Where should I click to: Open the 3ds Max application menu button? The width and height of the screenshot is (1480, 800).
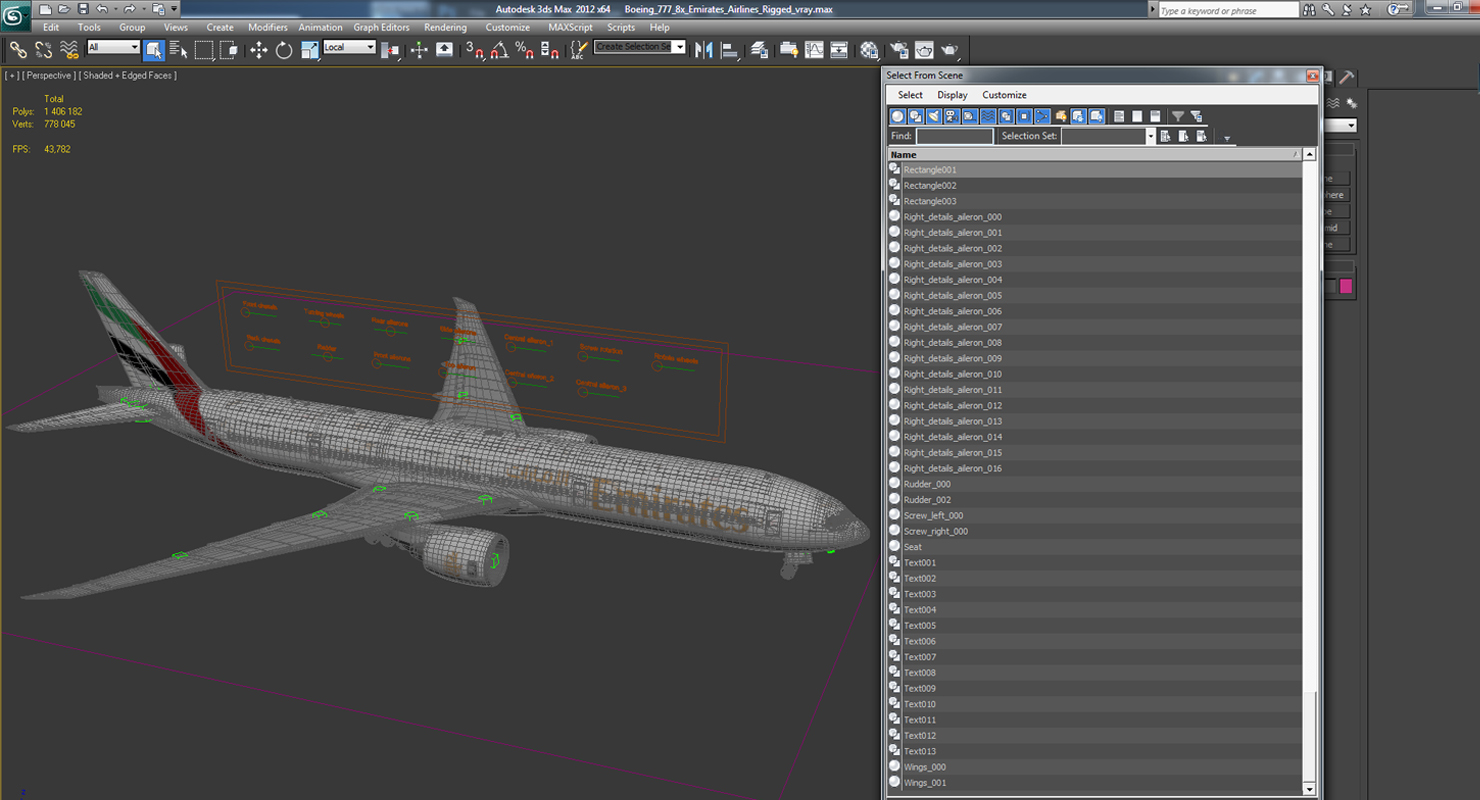[x=15, y=17]
